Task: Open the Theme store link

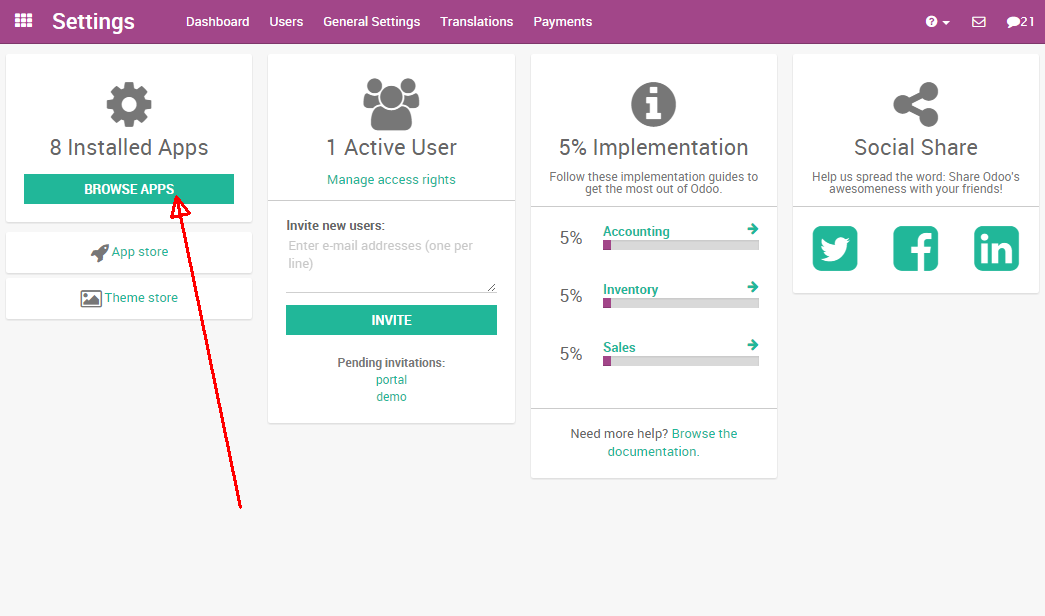Action: [x=141, y=298]
